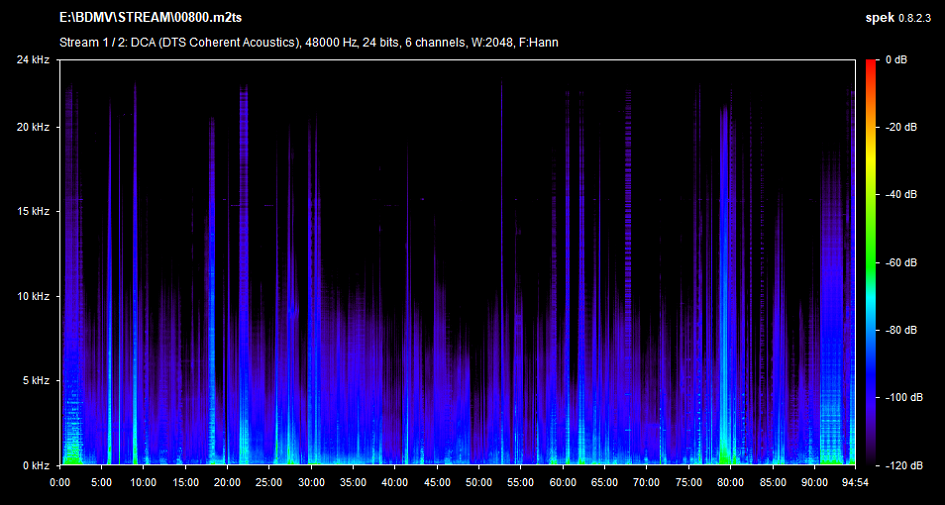This screenshot has height=505, width=945.
Task: Click the 0:00 time axis marker
Action: [60, 481]
